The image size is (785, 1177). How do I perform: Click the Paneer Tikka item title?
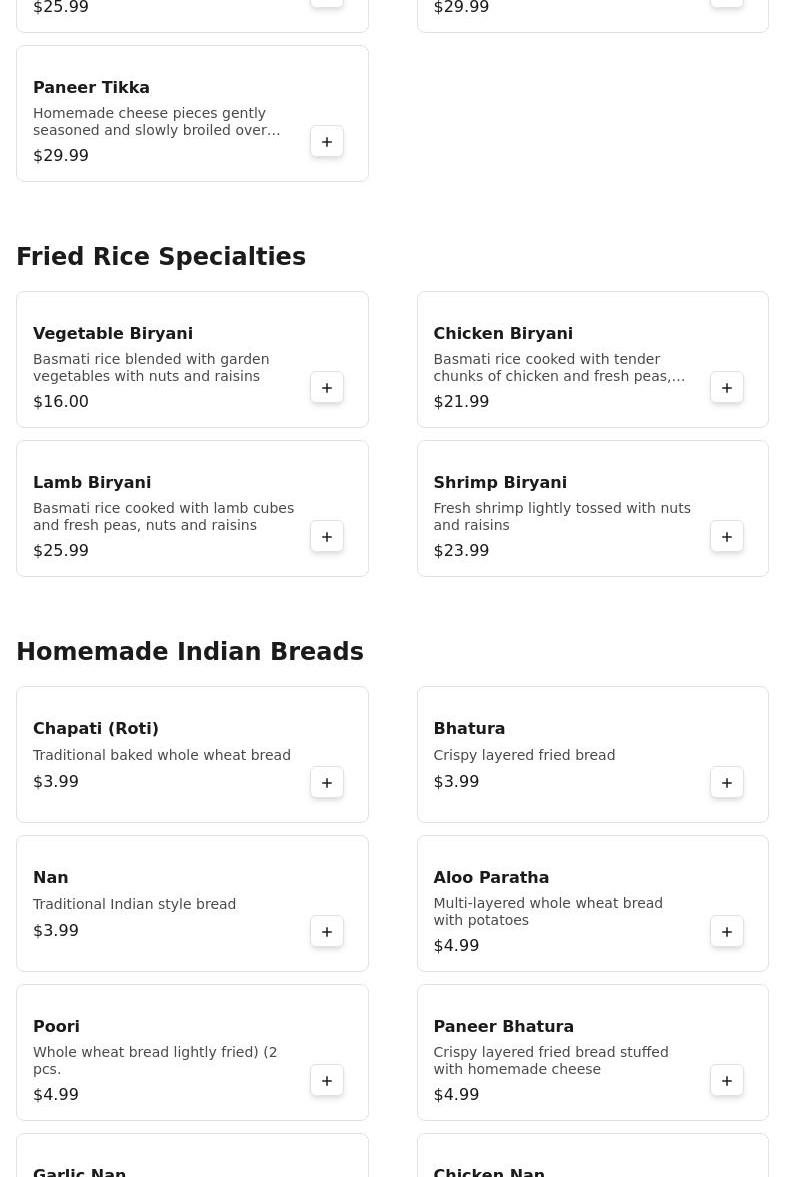click(x=91, y=88)
